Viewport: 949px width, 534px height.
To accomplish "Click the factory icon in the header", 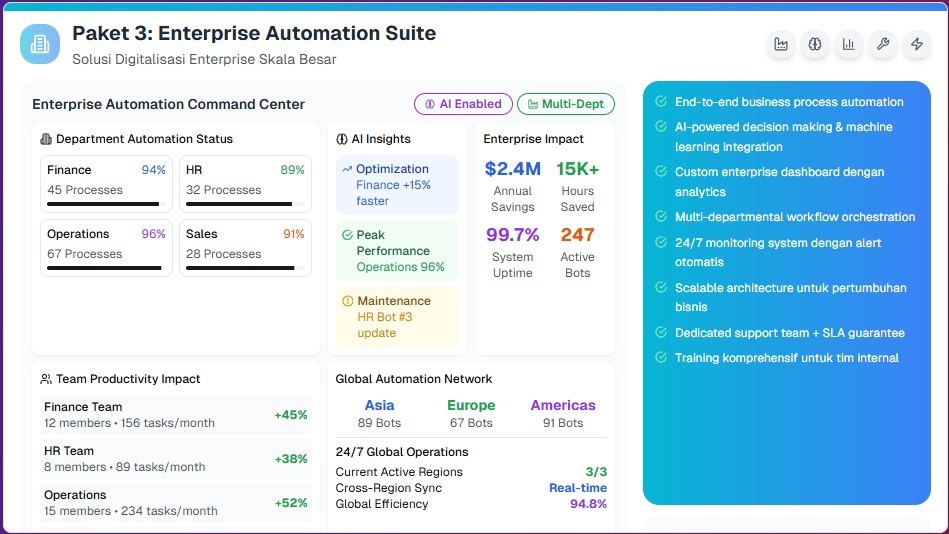I will [781, 45].
